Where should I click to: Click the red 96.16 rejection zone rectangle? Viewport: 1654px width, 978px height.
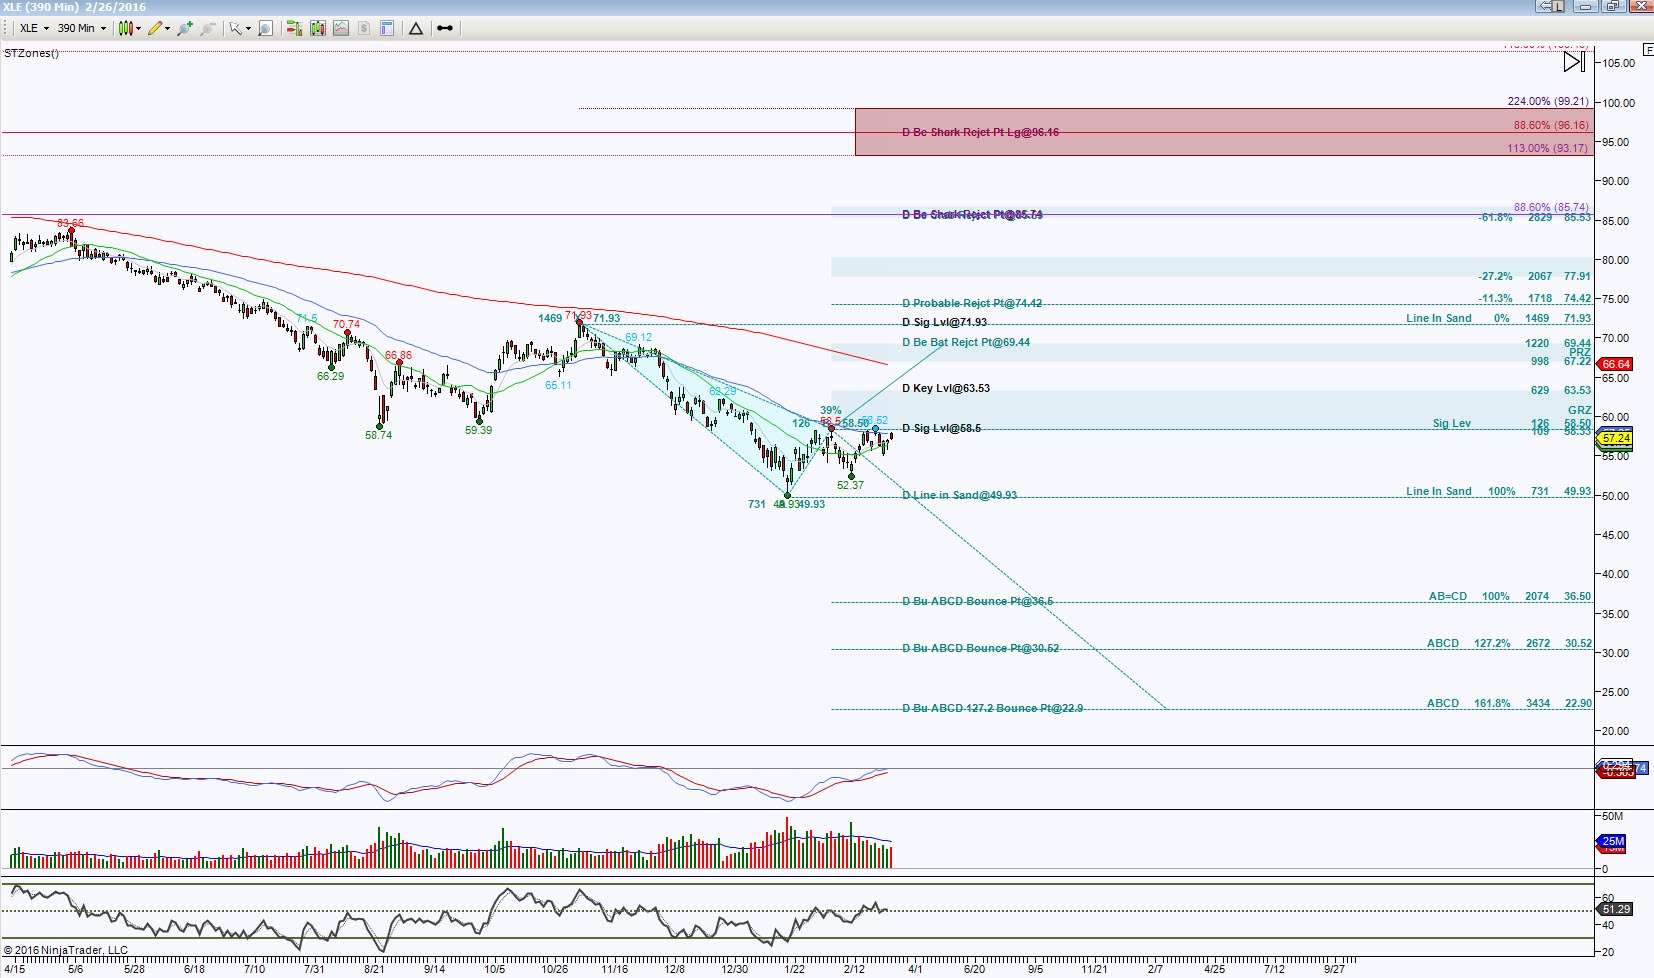tap(1224, 132)
